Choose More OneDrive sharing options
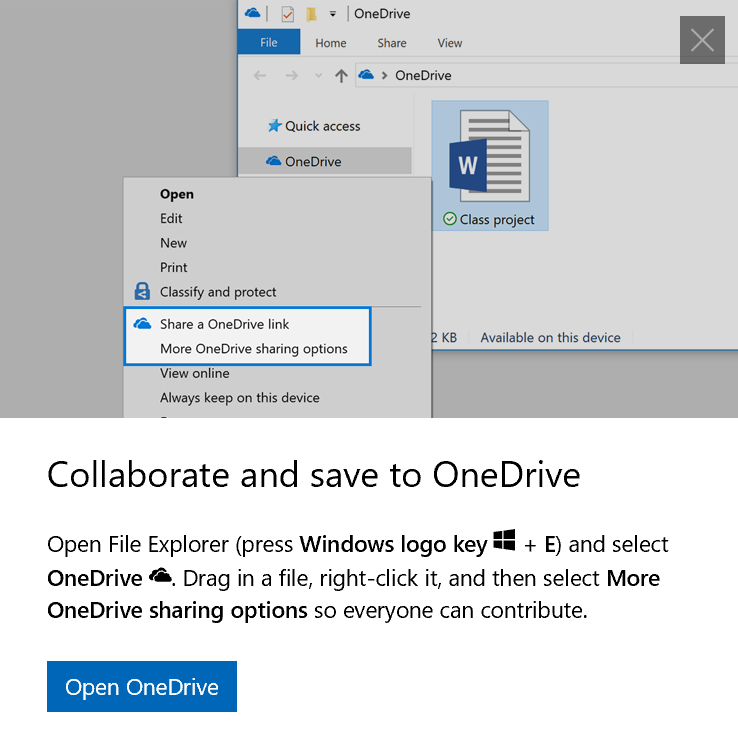738x745 pixels. [x=254, y=349]
